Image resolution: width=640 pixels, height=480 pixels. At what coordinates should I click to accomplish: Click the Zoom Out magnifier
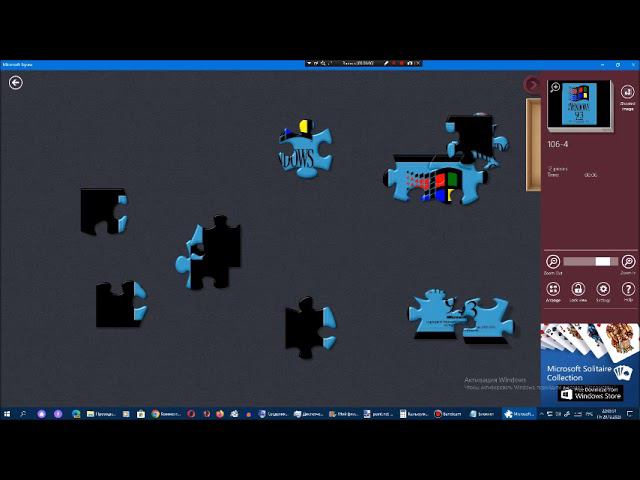coord(553,264)
